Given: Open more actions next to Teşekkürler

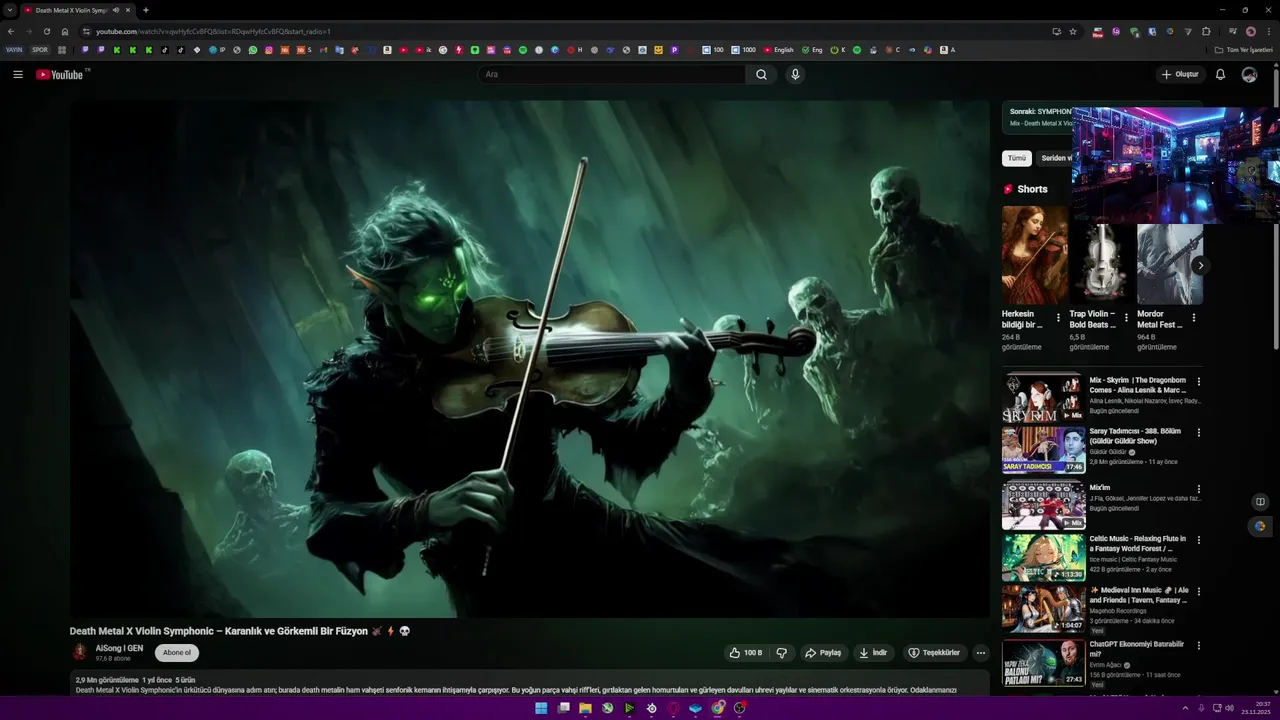Looking at the screenshot, I should pyautogui.click(x=981, y=653).
